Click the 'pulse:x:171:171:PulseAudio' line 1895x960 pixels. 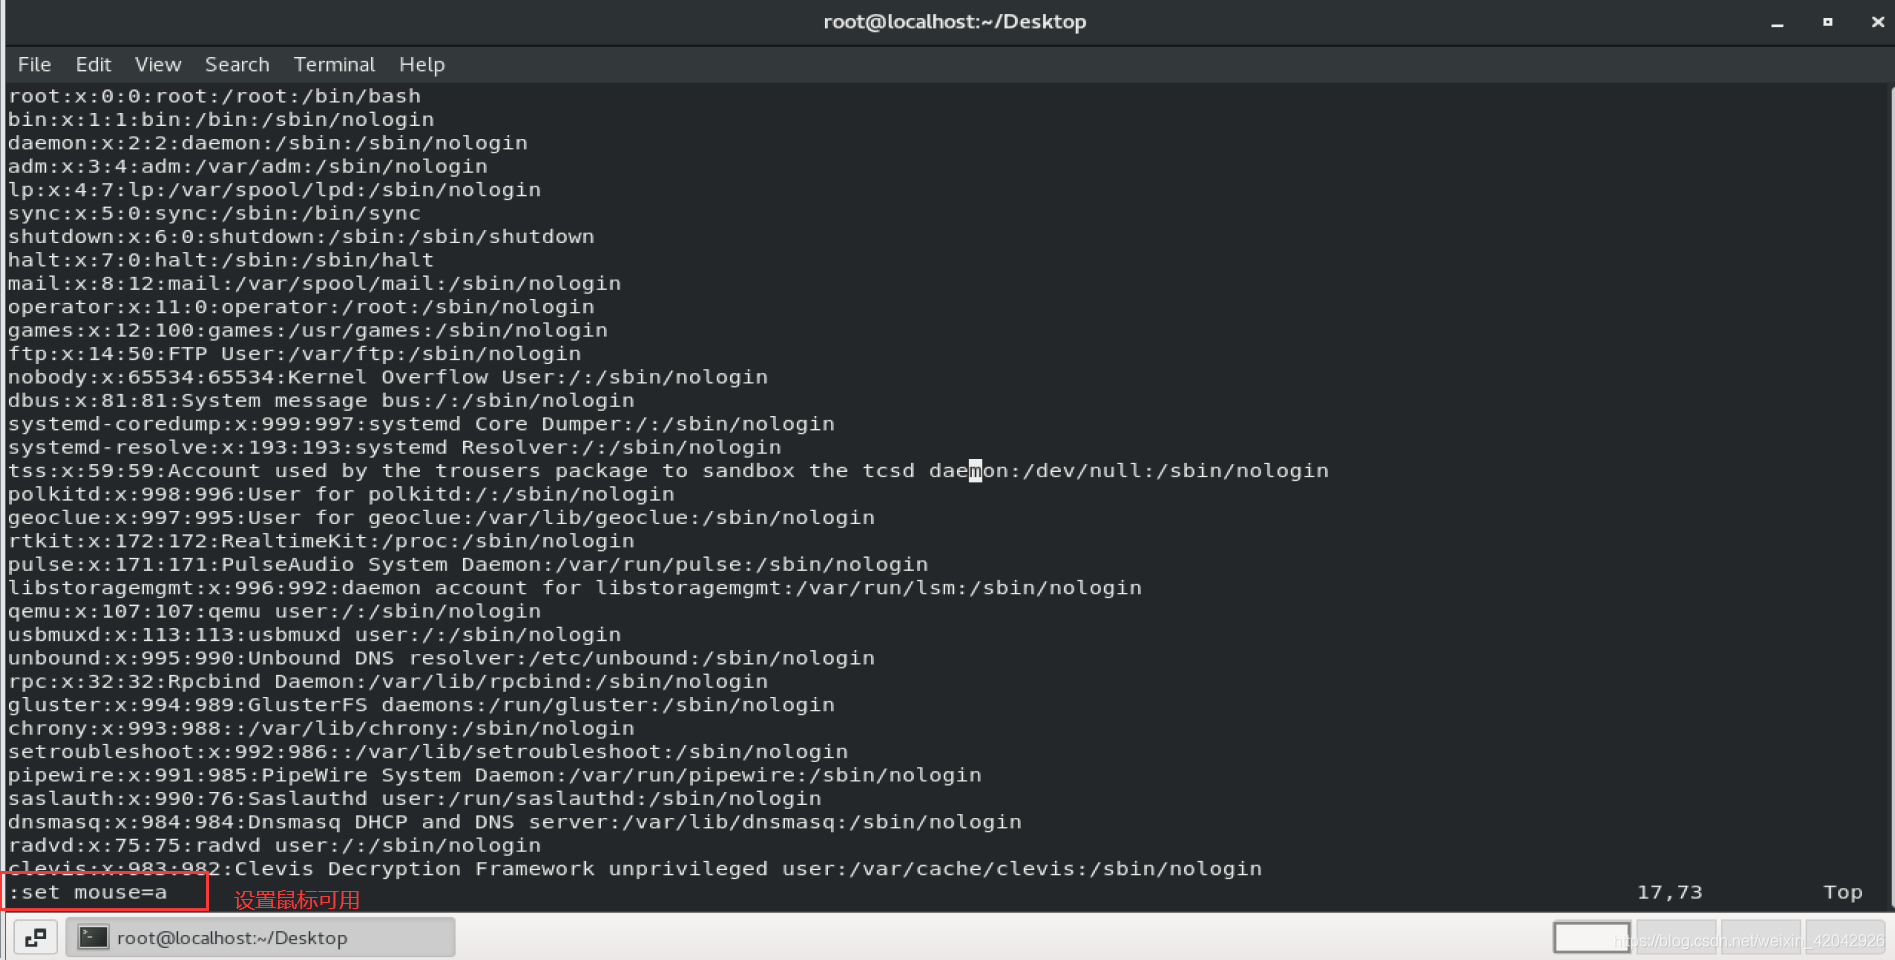coord(468,565)
